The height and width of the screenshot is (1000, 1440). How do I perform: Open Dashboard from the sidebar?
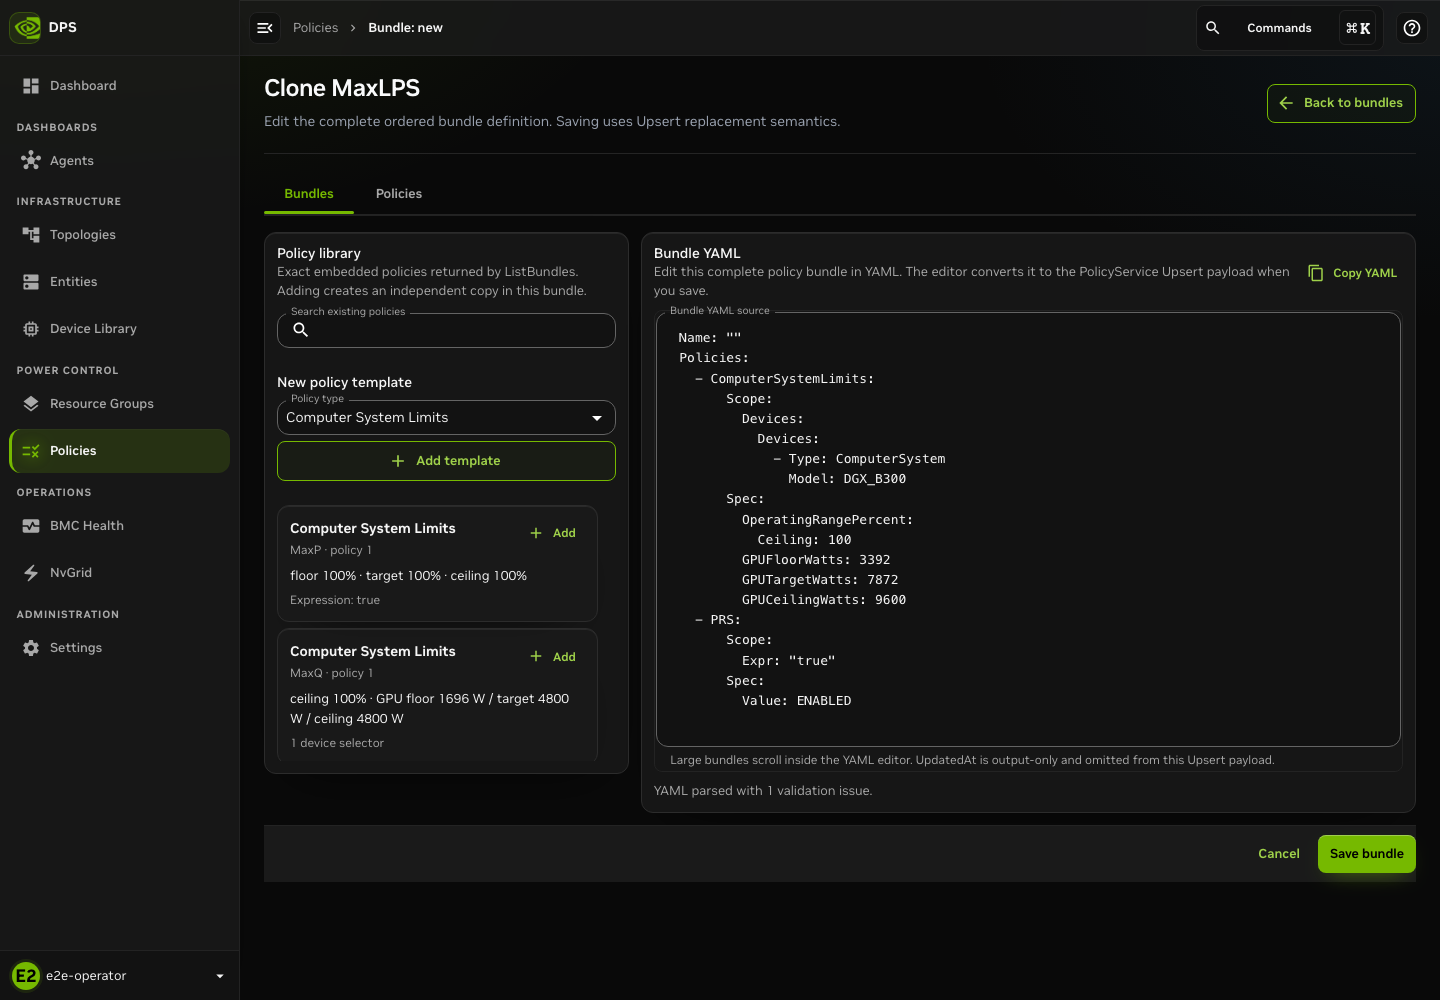(x=120, y=86)
